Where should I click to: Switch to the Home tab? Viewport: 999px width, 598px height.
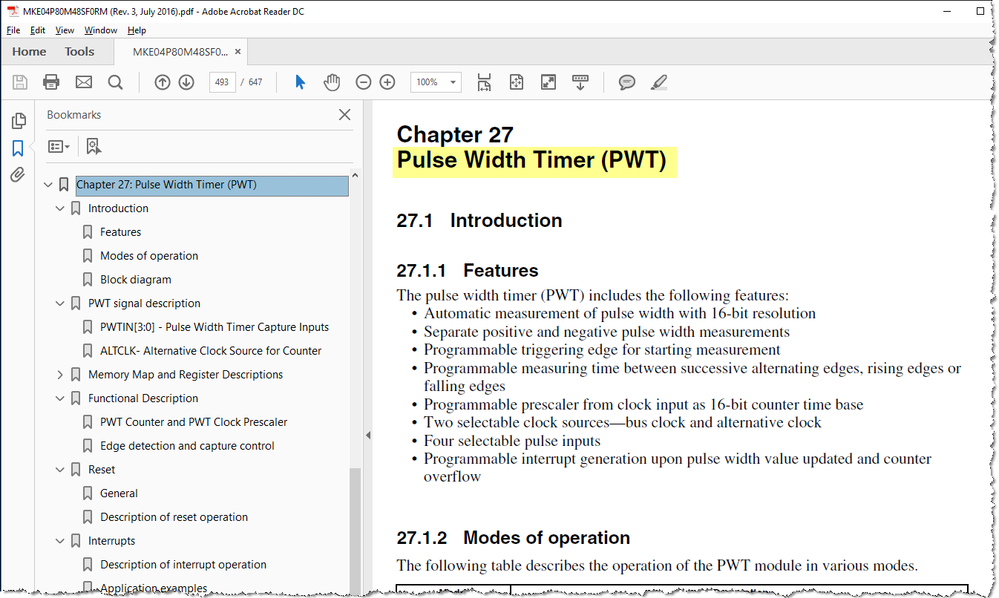[x=29, y=52]
